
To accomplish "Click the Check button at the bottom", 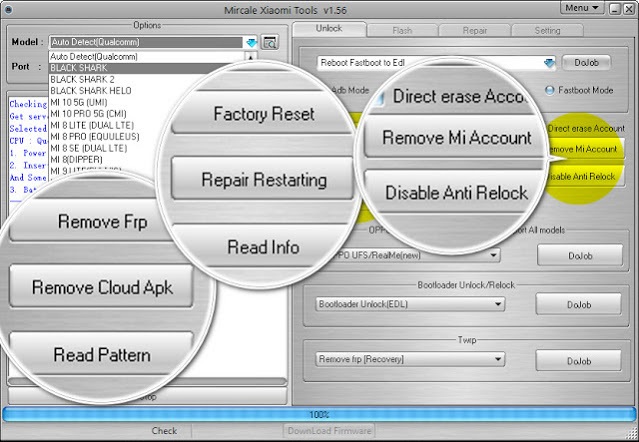I will pos(164,431).
